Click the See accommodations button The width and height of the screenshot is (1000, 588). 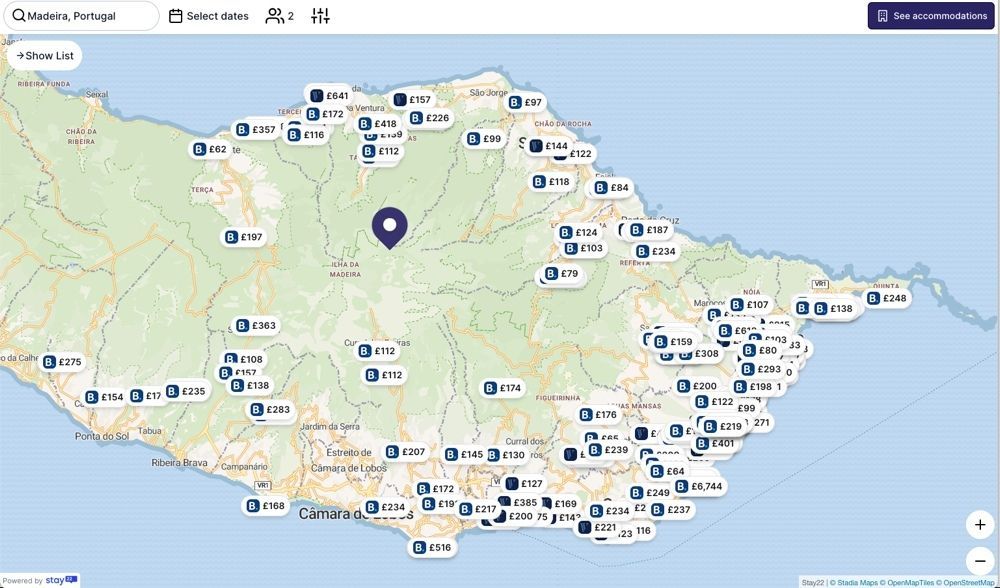[x=931, y=16]
